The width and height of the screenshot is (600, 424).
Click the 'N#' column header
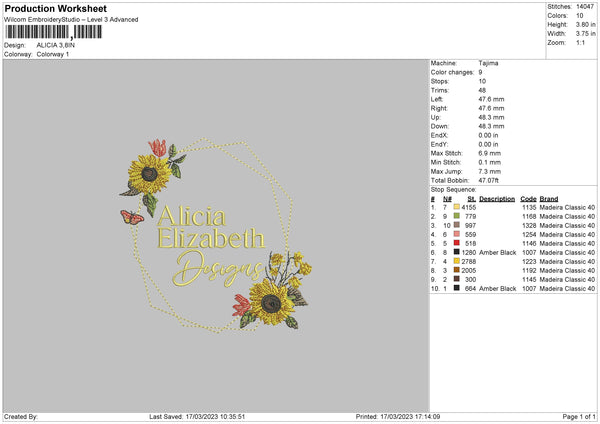[x=447, y=199]
